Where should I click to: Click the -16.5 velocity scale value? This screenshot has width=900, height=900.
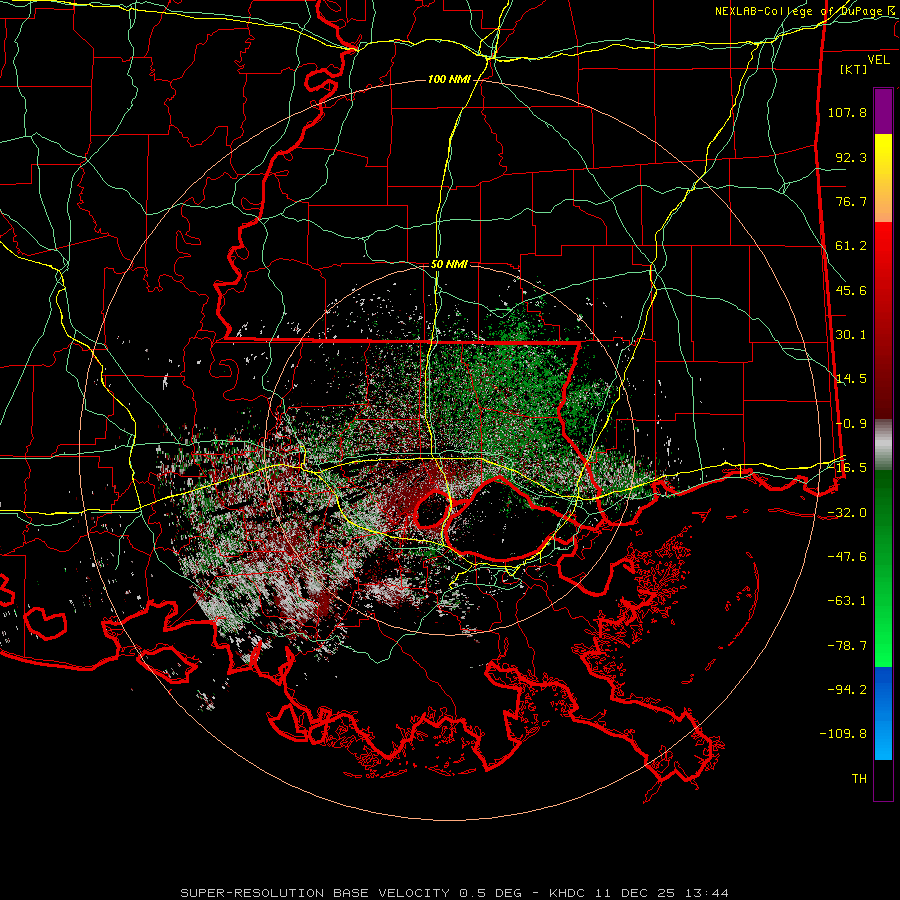click(847, 468)
